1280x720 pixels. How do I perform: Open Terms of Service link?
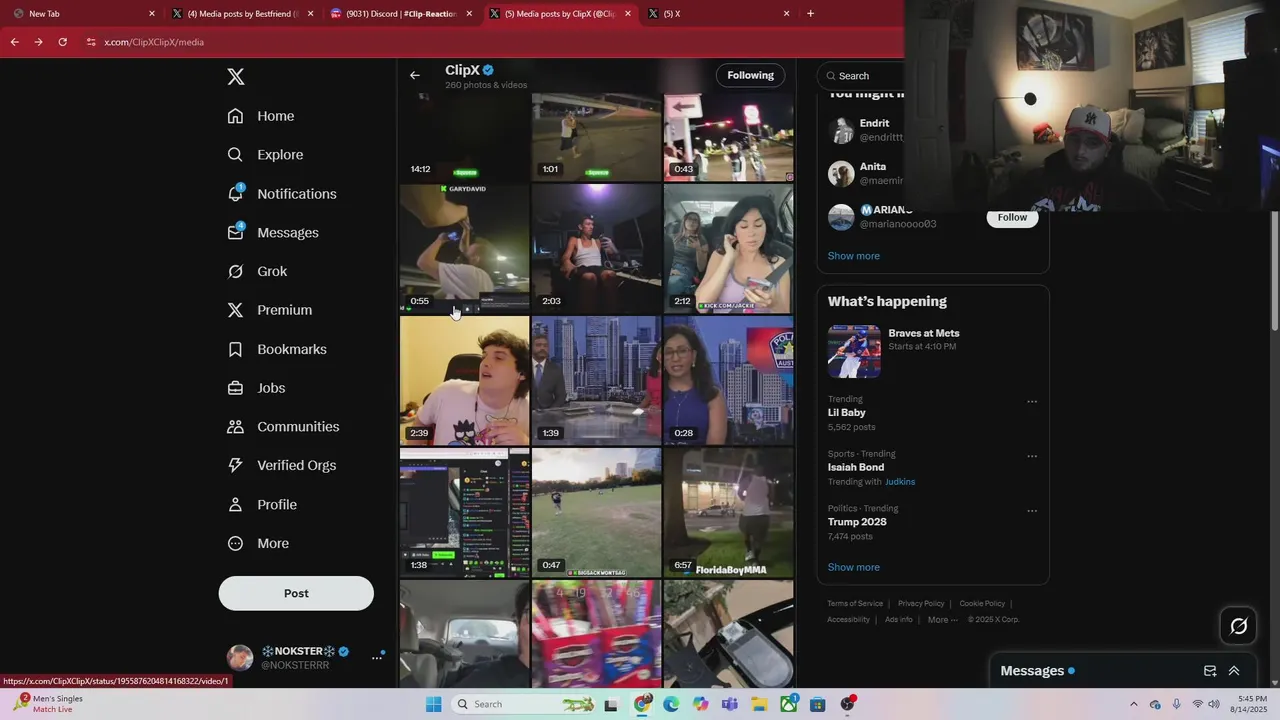[855, 604]
